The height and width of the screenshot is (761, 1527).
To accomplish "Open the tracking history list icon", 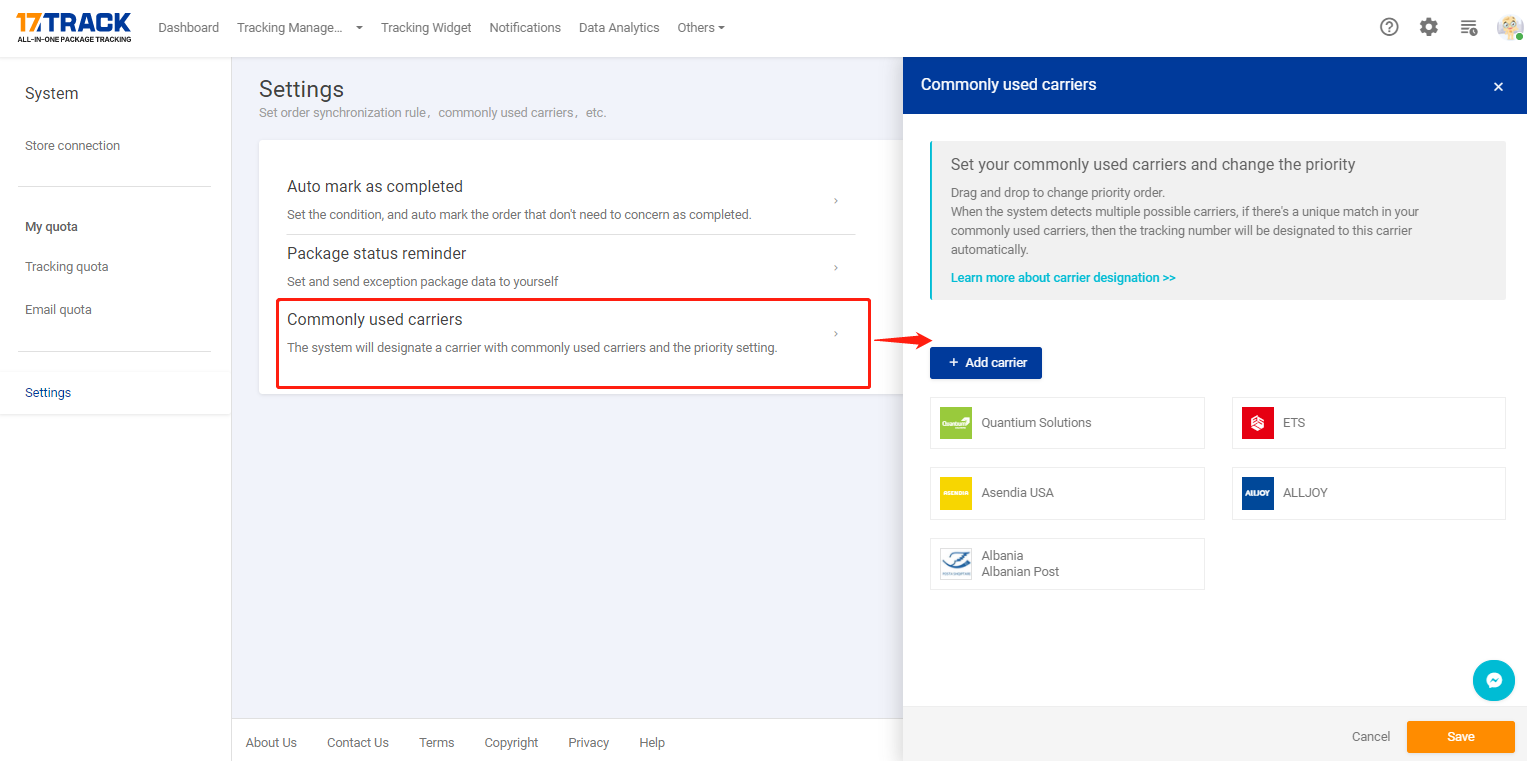I will [1468, 27].
